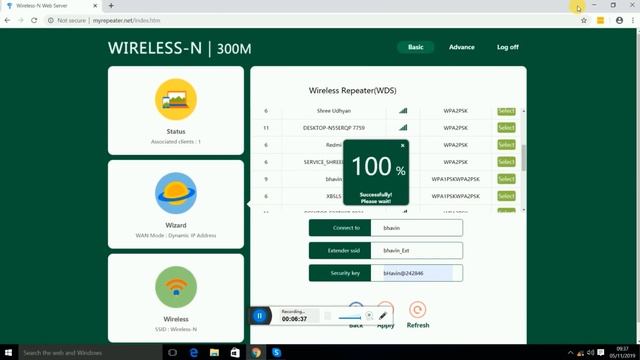
Task: Open the Wireless signal icon
Action: (176, 287)
